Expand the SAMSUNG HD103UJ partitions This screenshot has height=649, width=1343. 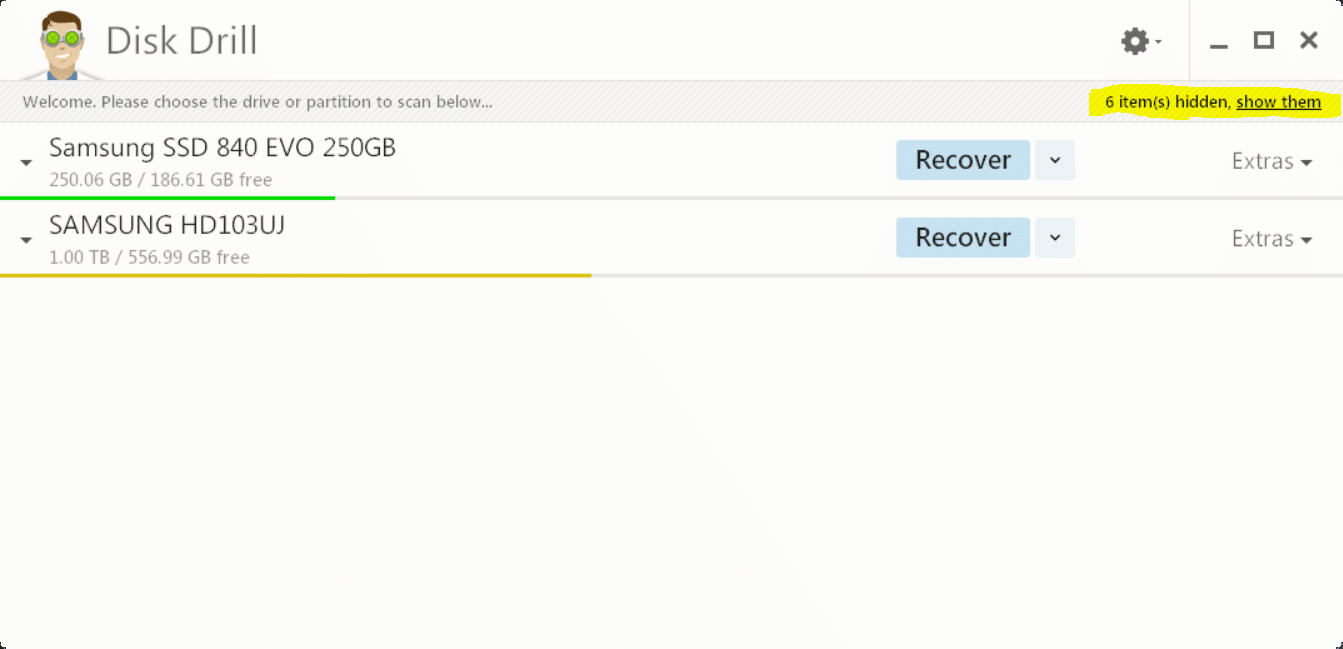point(26,240)
